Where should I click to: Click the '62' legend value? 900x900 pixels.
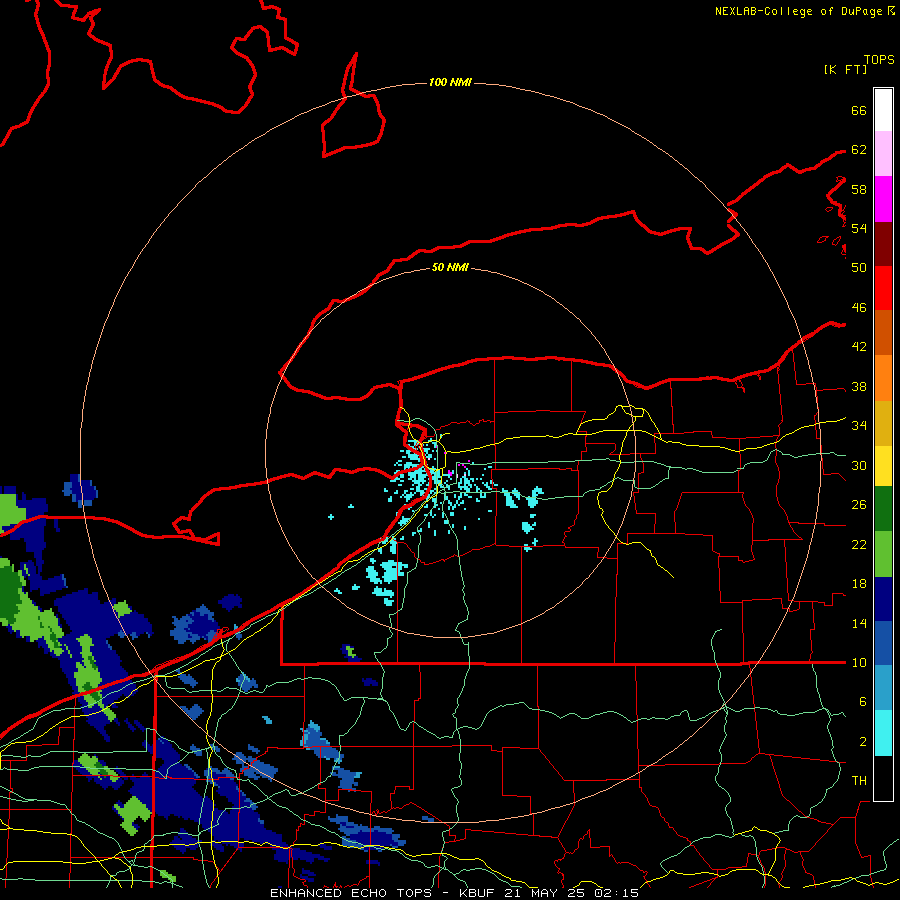coord(859,150)
